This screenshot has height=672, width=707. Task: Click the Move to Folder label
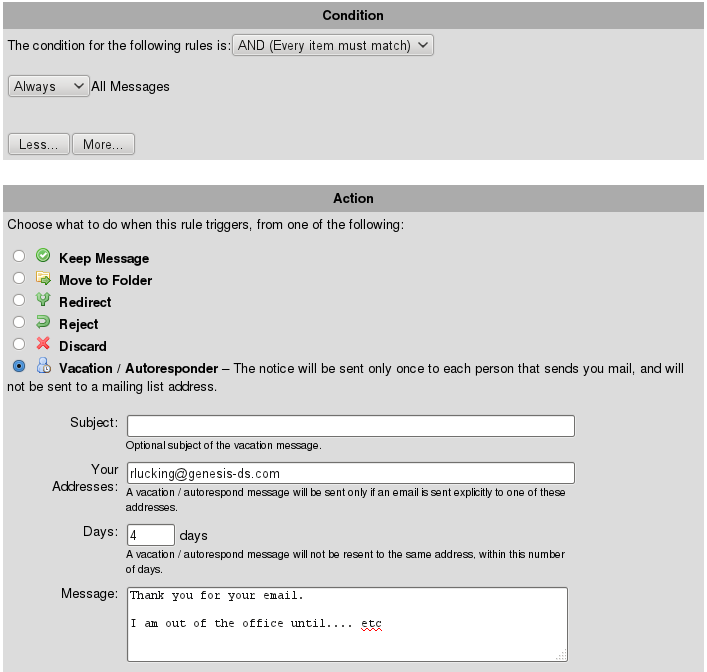tap(106, 281)
